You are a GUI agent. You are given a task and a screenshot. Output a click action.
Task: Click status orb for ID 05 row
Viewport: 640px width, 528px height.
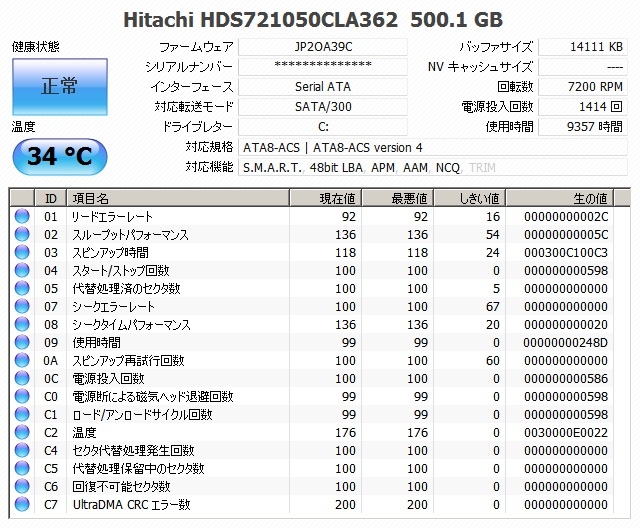tap(22, 288)
